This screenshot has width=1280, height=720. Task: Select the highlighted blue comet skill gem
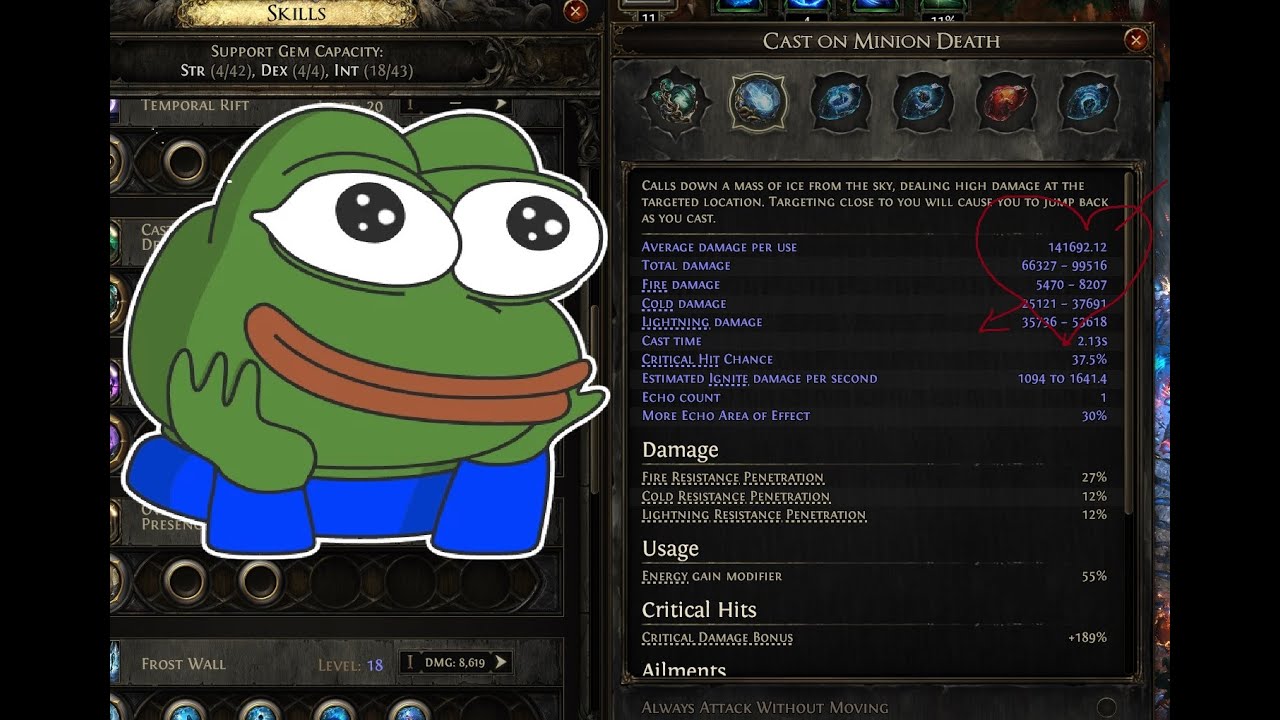point(759,101)
